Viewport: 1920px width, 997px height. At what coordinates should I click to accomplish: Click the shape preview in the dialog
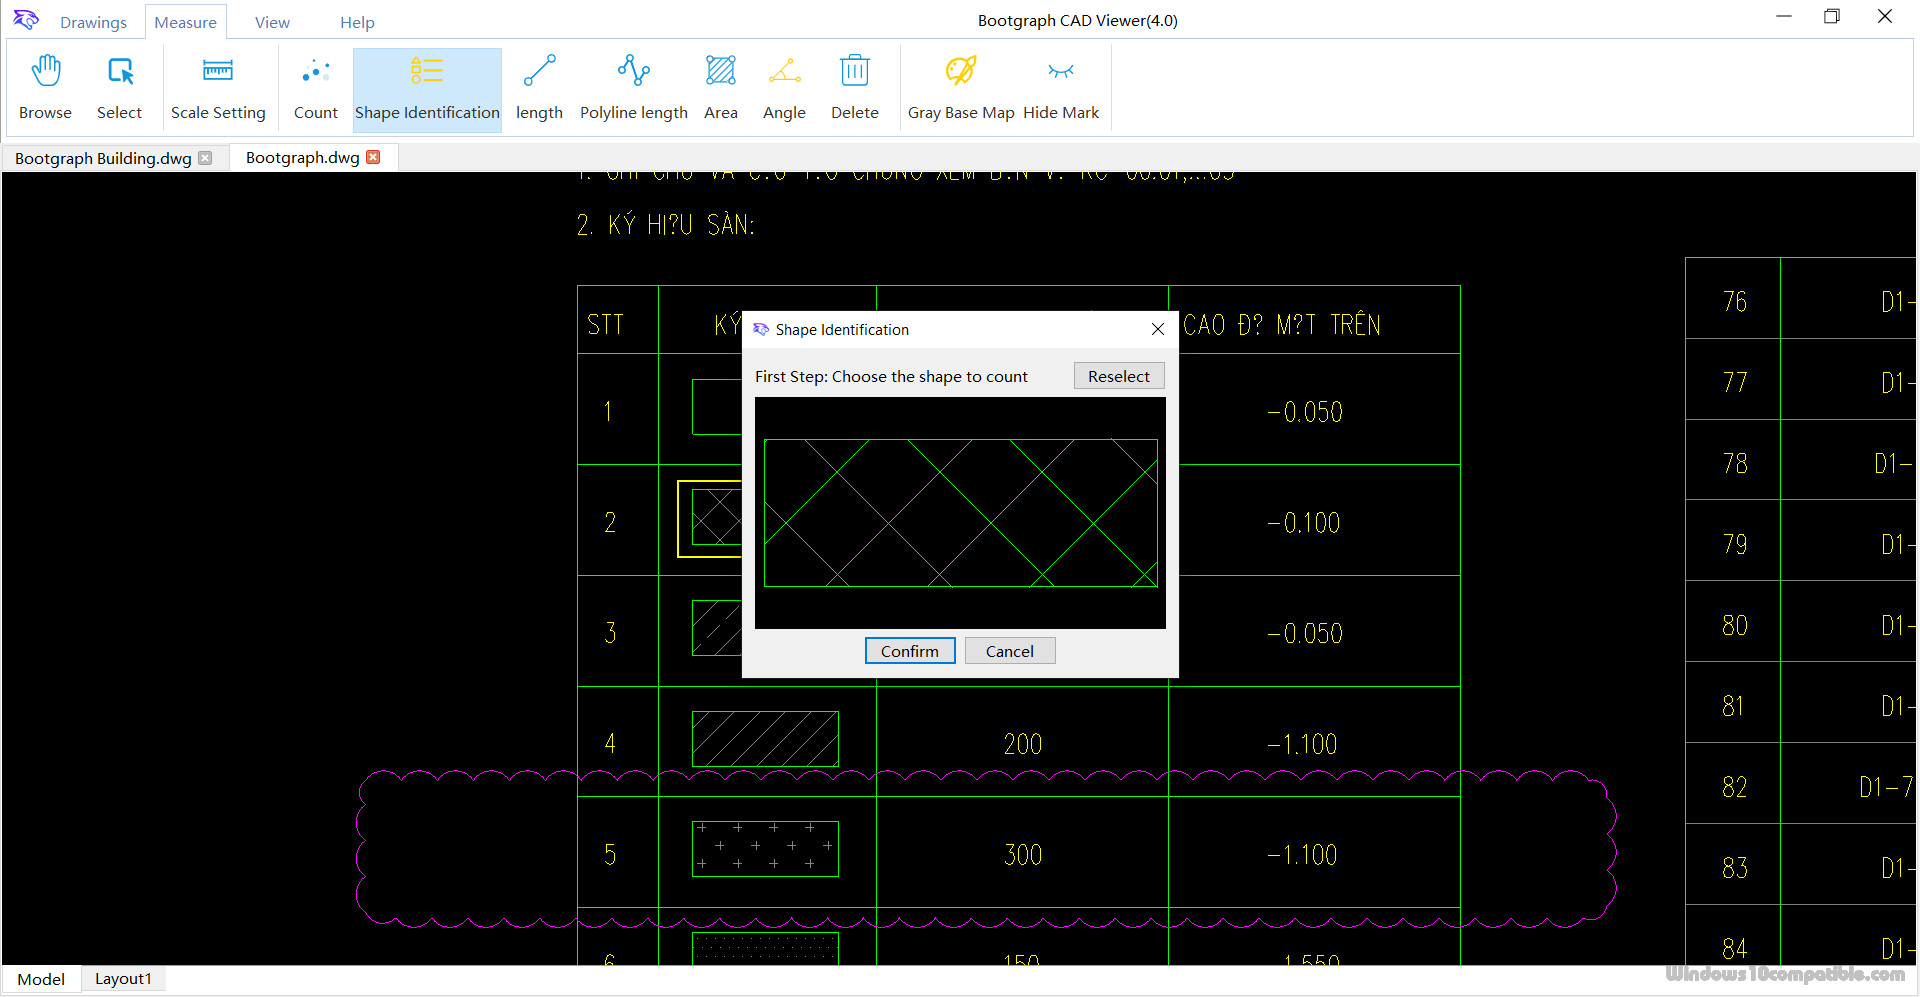click(960, 513)
